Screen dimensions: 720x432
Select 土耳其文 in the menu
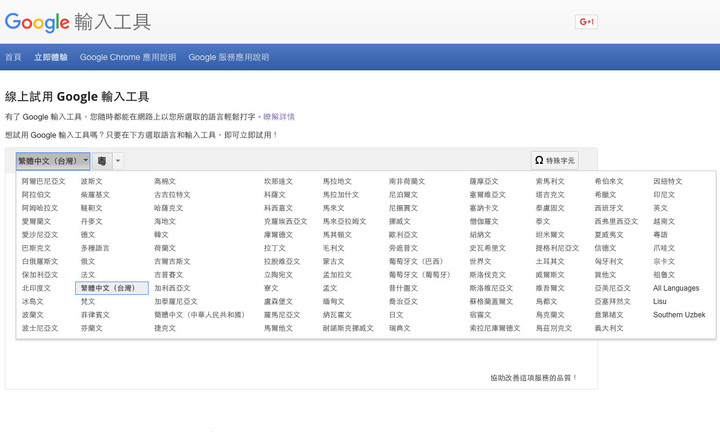pos(550,261)
